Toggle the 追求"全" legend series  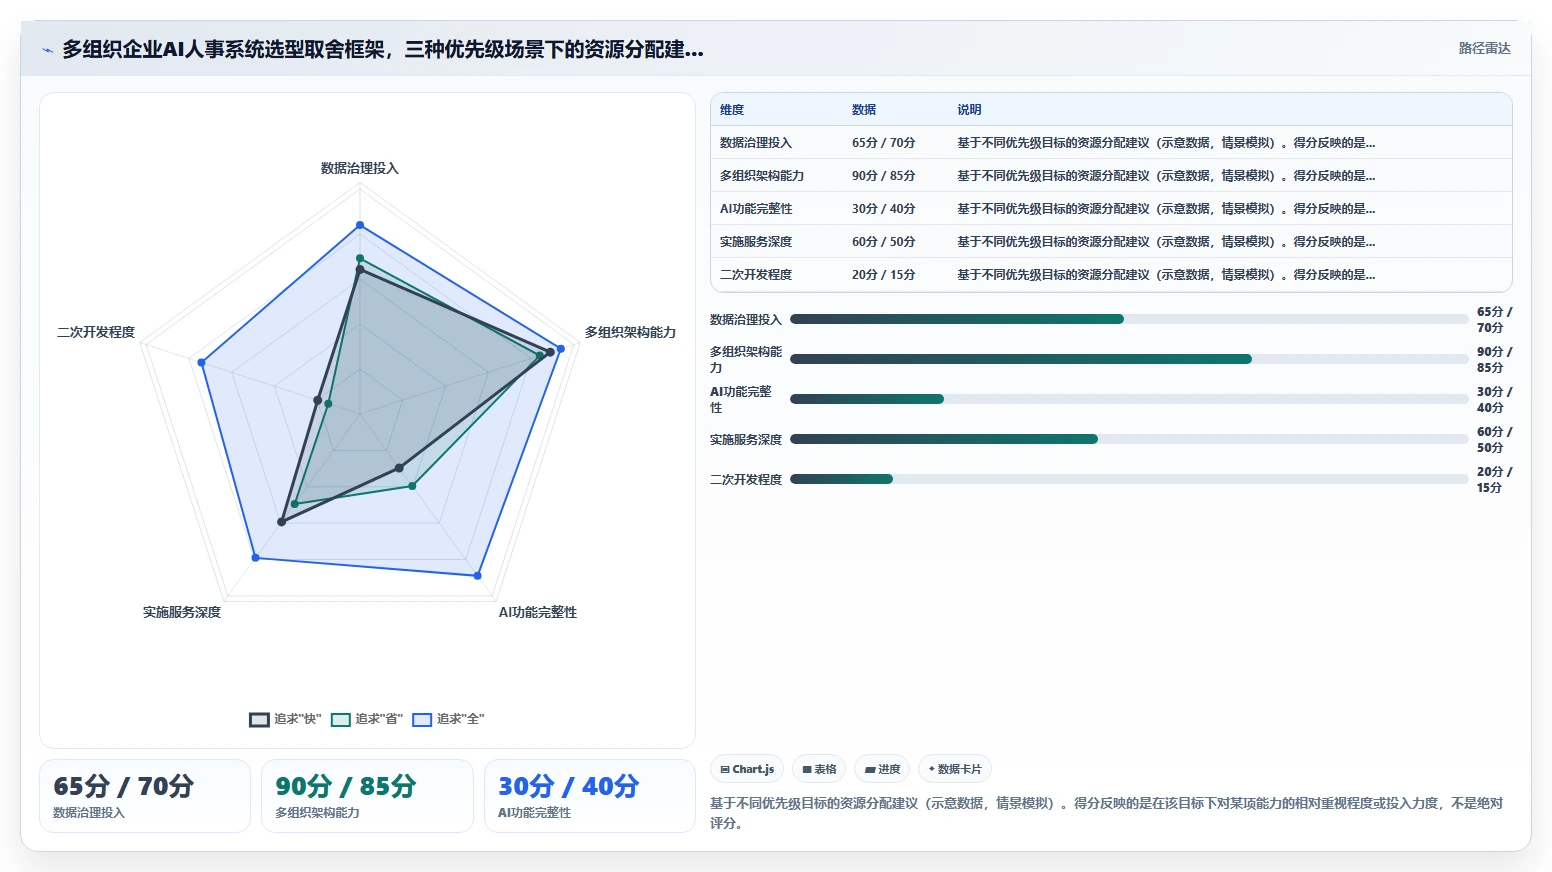point(448,719)
